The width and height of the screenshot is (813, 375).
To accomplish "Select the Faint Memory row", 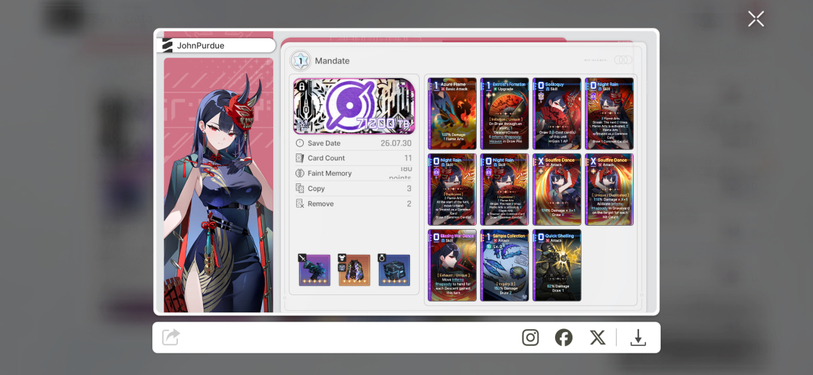I will [354, 173].
